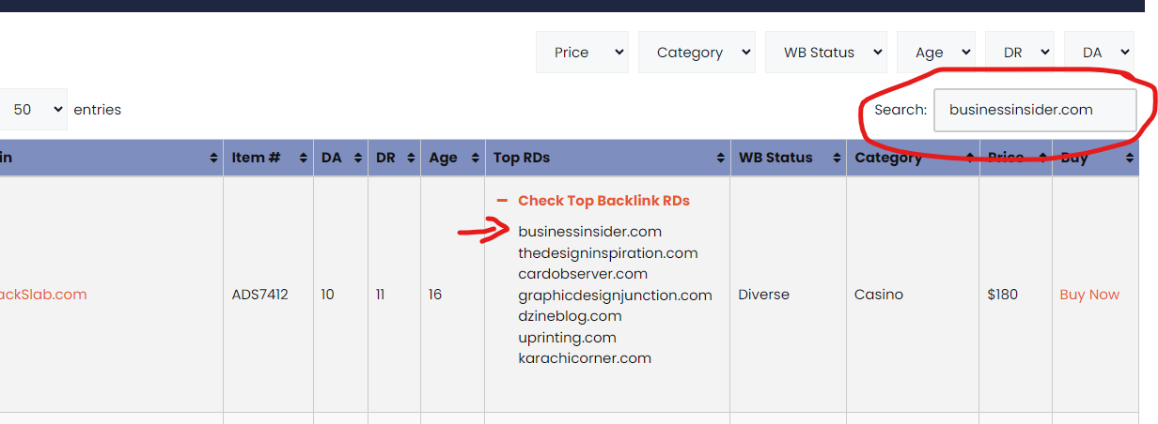Sort table by WB Status column header
Image resolution: width=1158 pixels, height=424 pixels.
pos(789,157)
